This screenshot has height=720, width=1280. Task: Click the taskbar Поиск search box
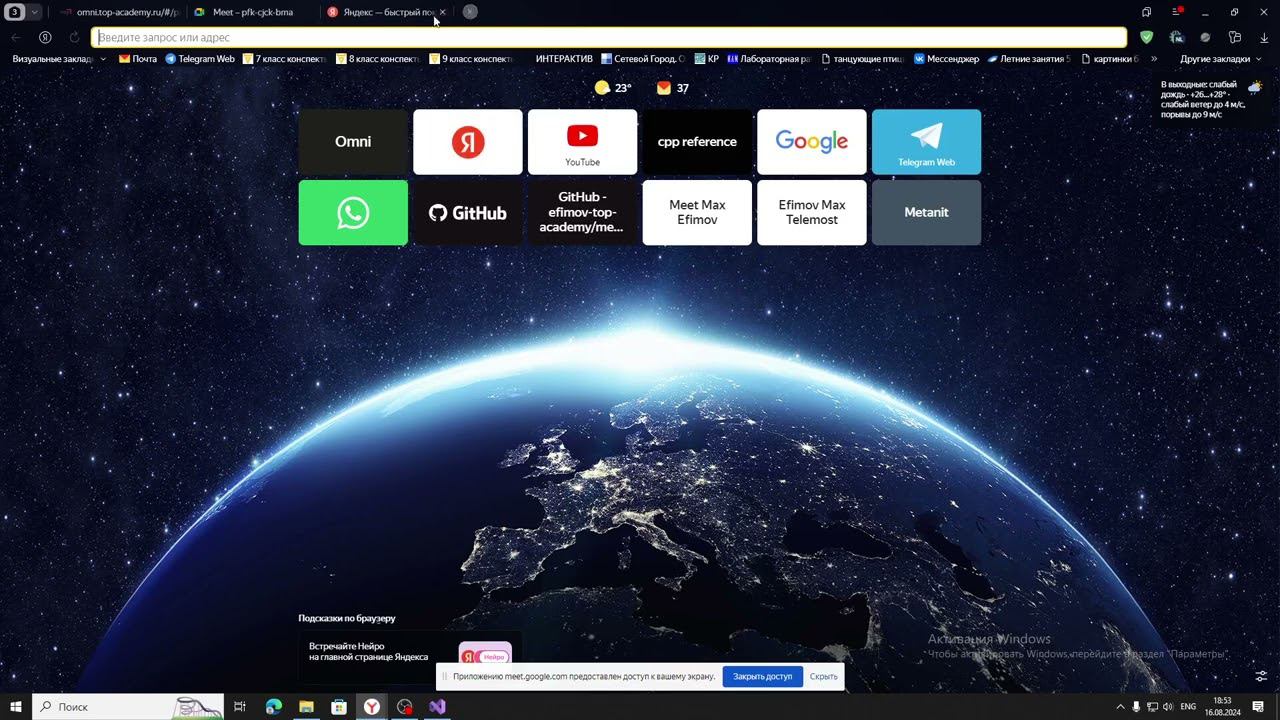click(128, 707)
